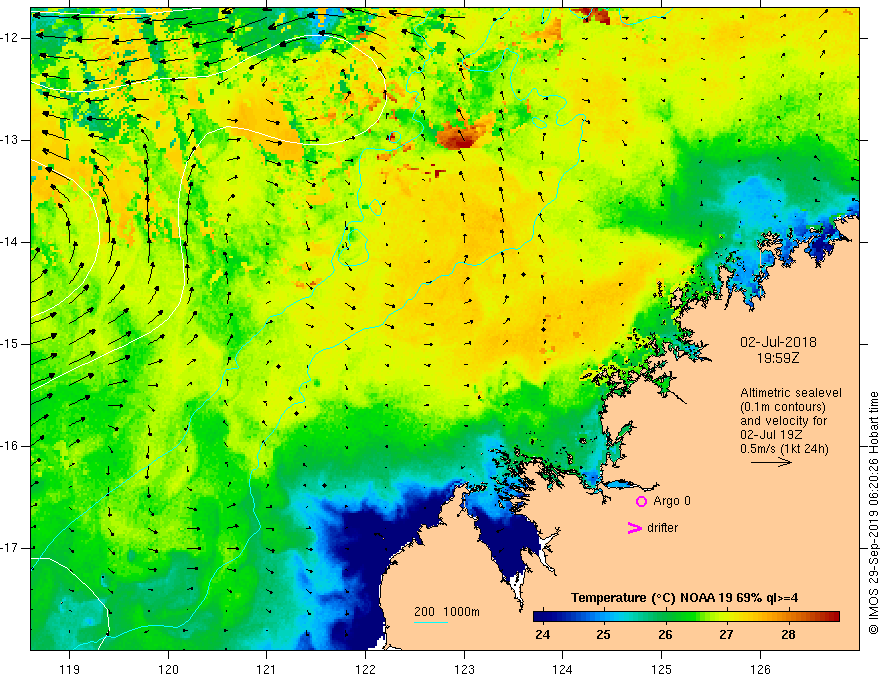
Task: Click the time label 19:59Z
Action: (x=778, y=358)
